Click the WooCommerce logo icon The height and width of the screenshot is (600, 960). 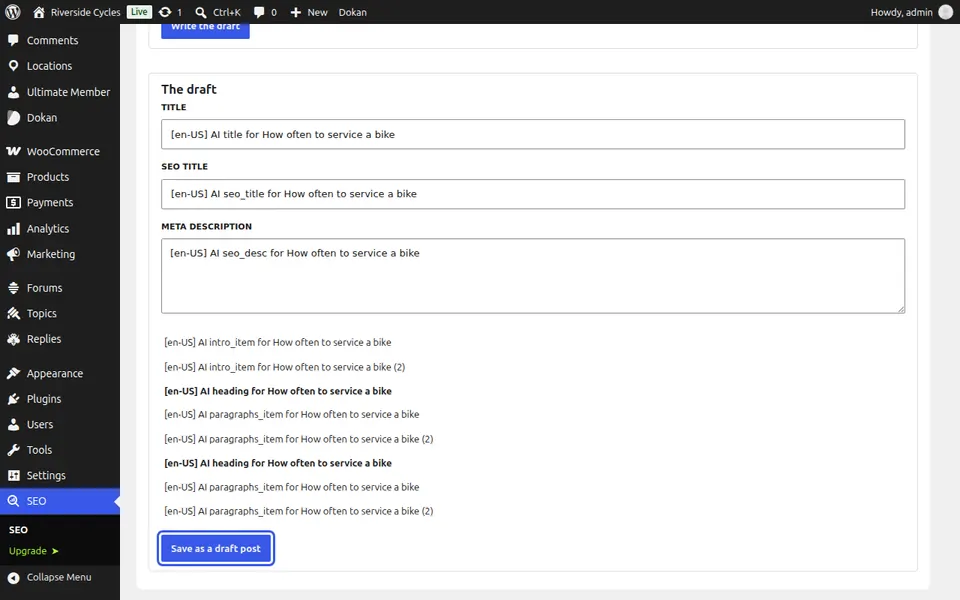point(13,151)
